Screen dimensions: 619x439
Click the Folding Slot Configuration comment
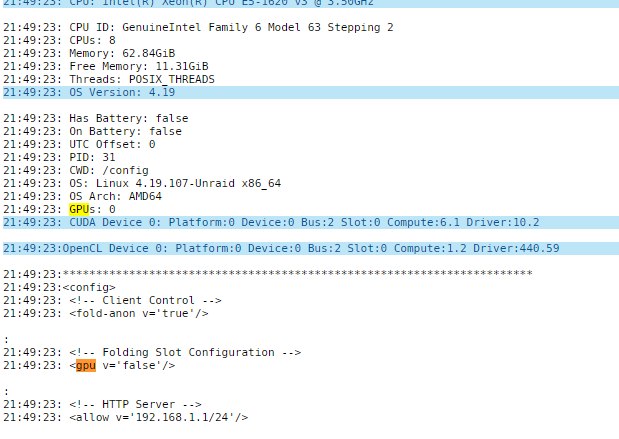tap(185, 353)
